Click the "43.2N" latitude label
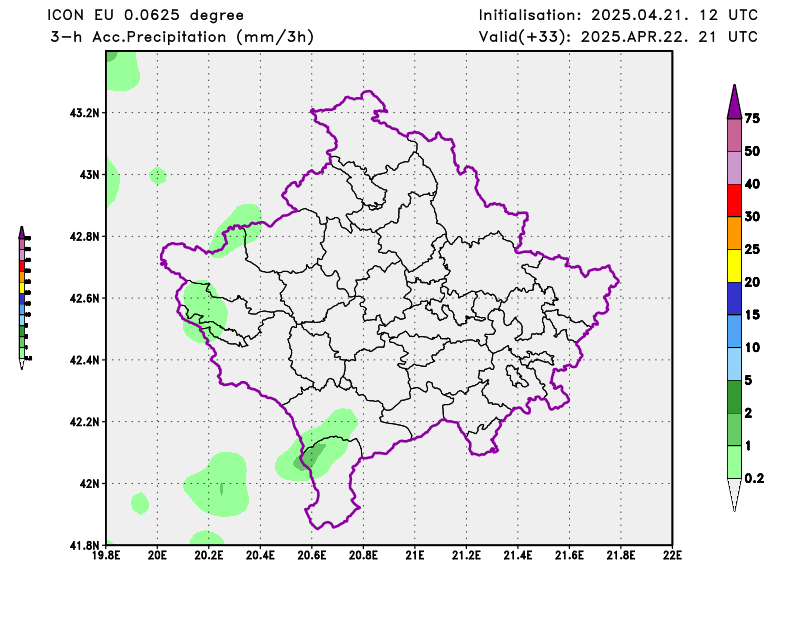800x618 pixels. (85, 113)
